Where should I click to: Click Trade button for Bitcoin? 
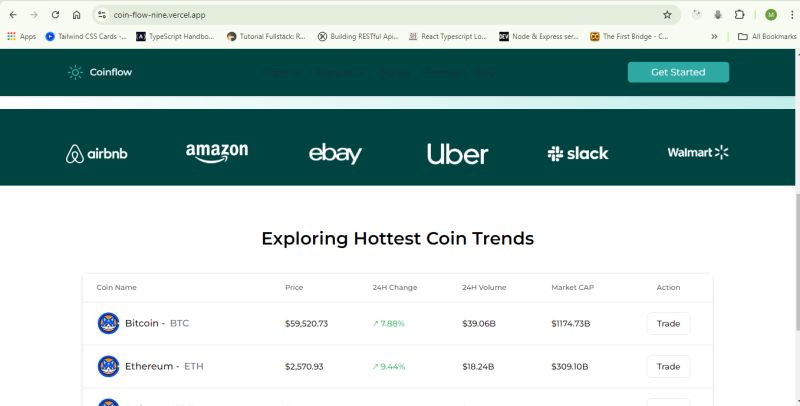668,323
